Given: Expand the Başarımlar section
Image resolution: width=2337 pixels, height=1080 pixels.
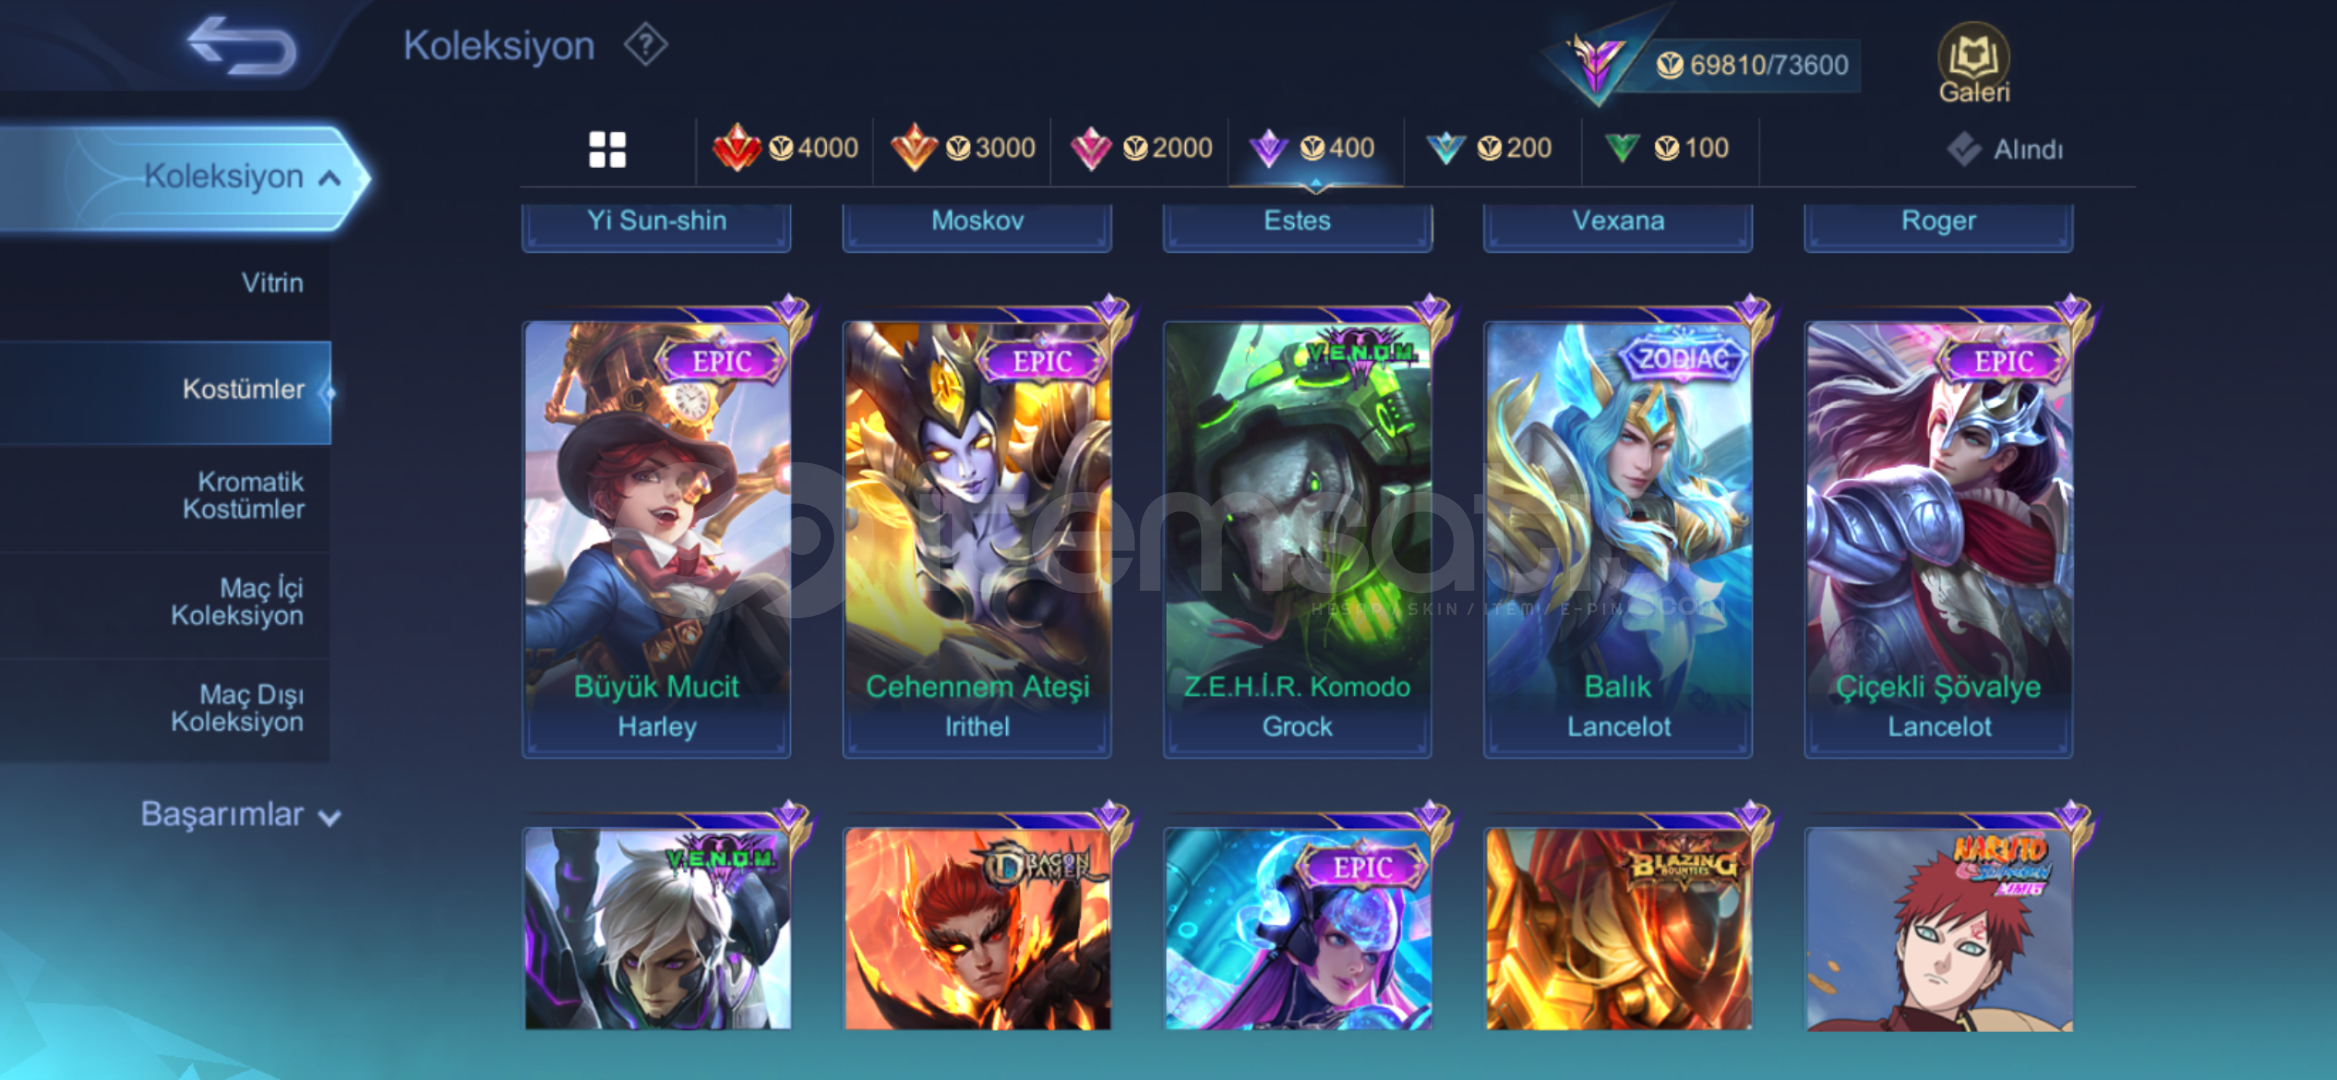Looking at the screenshot, I should tap(240, 814).
